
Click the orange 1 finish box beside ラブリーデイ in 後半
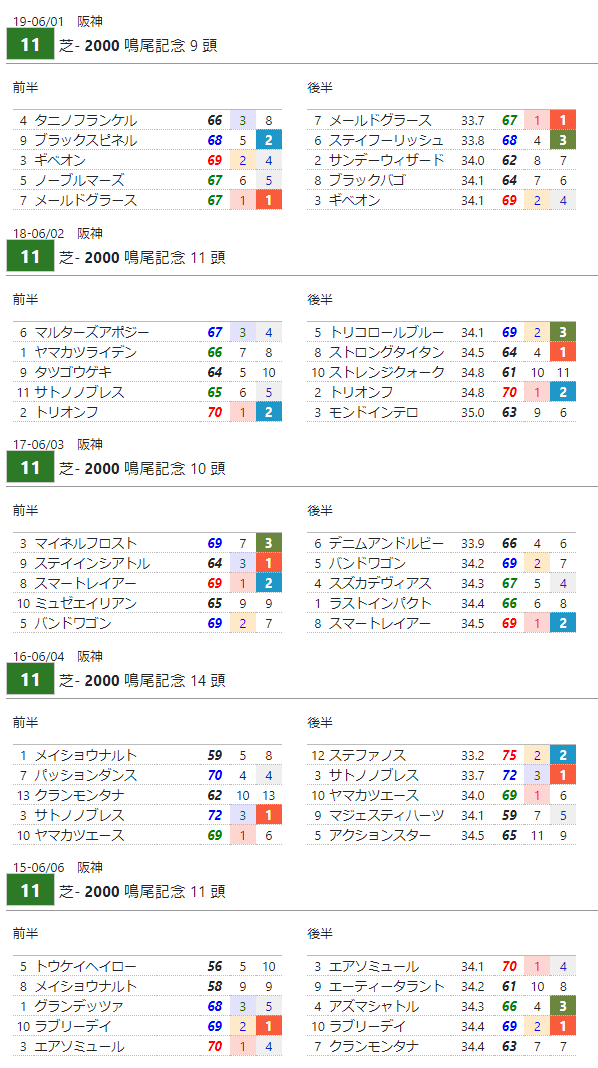click(x=563, y=1026)
